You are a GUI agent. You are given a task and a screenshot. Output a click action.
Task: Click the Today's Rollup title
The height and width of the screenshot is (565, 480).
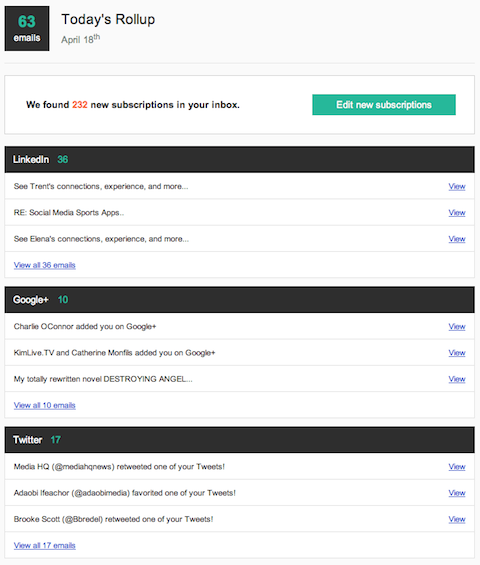[108, 19]
